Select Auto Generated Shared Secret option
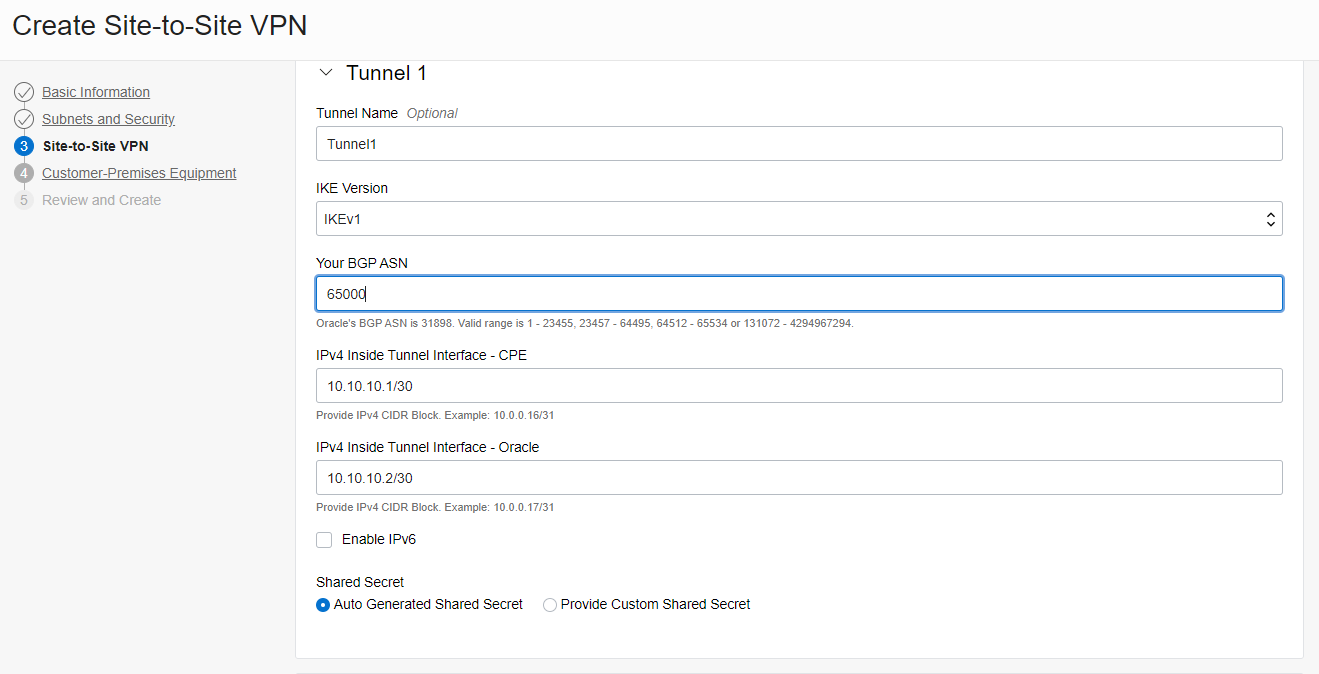This screenshot has width=1319, height=674. coord(323,605)
